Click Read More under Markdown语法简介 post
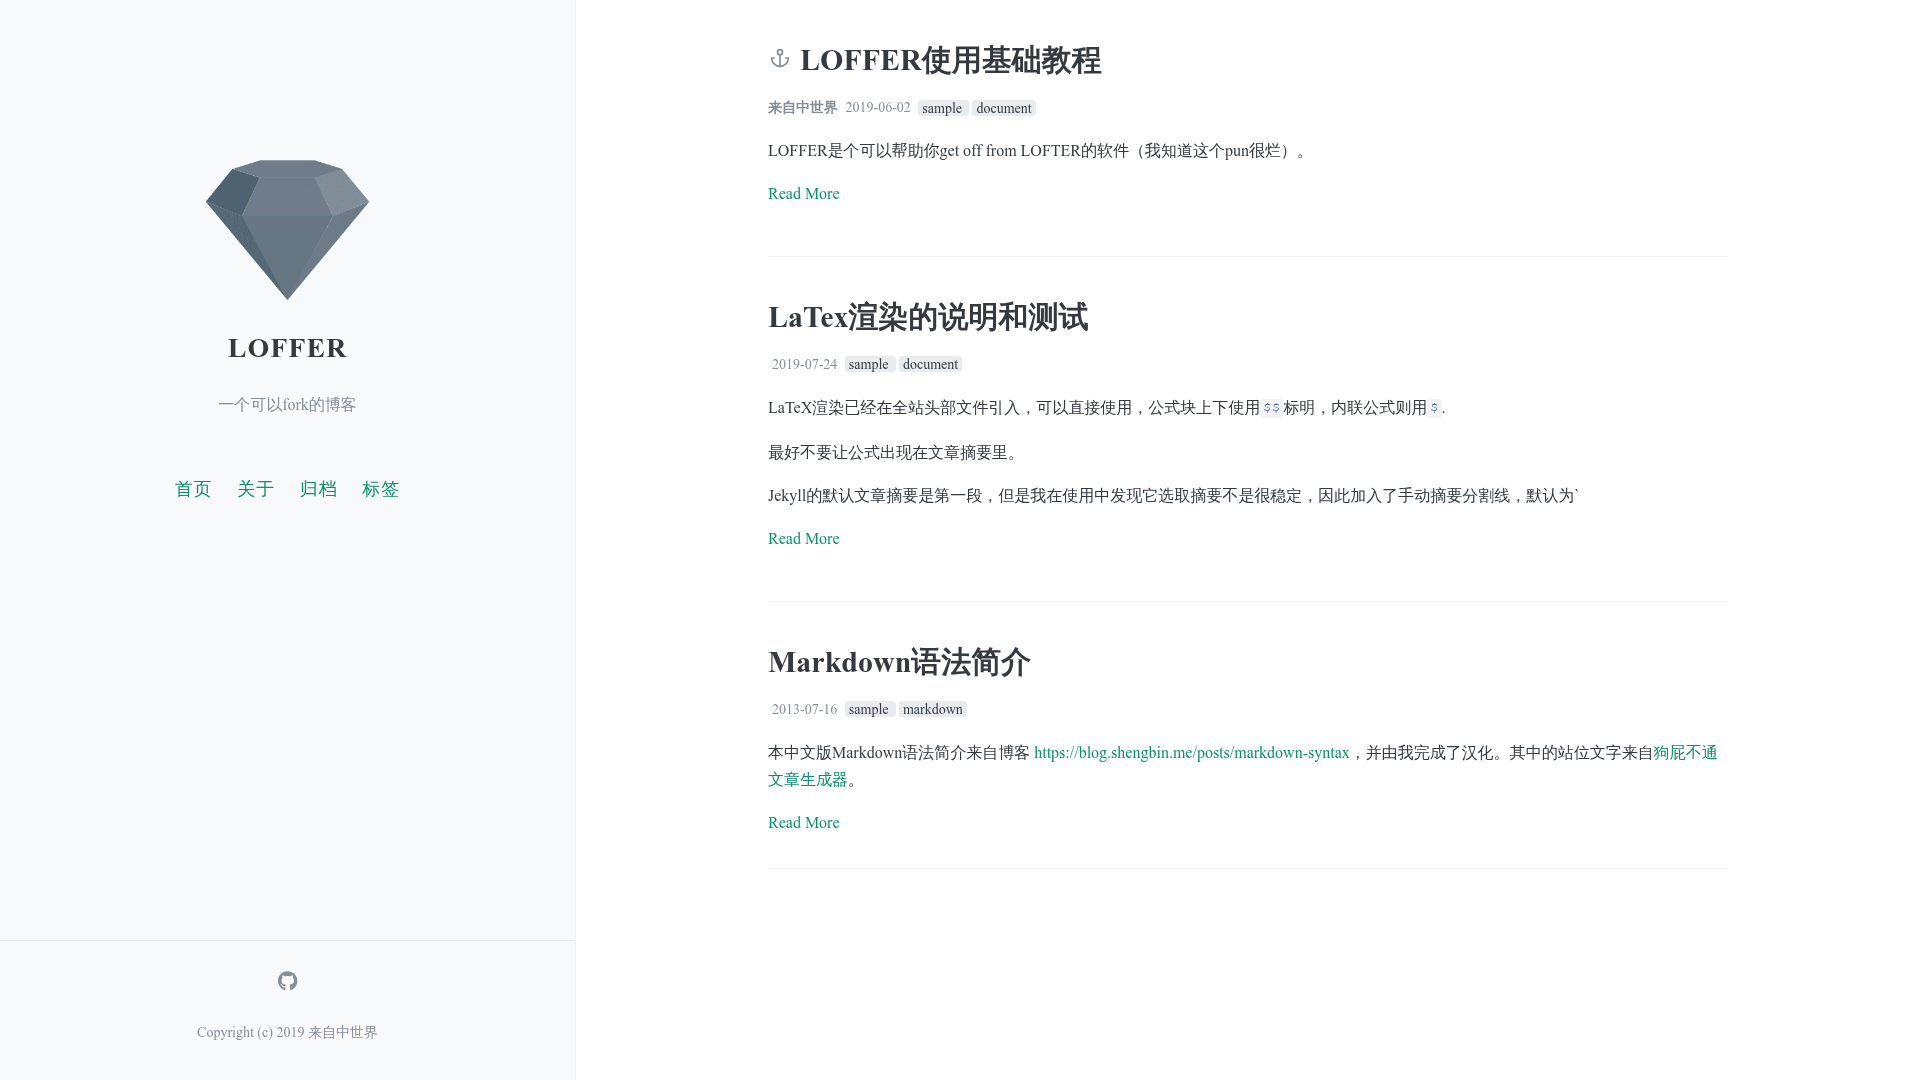The width and height of the screenshot is (1920, 1080). 803,823
